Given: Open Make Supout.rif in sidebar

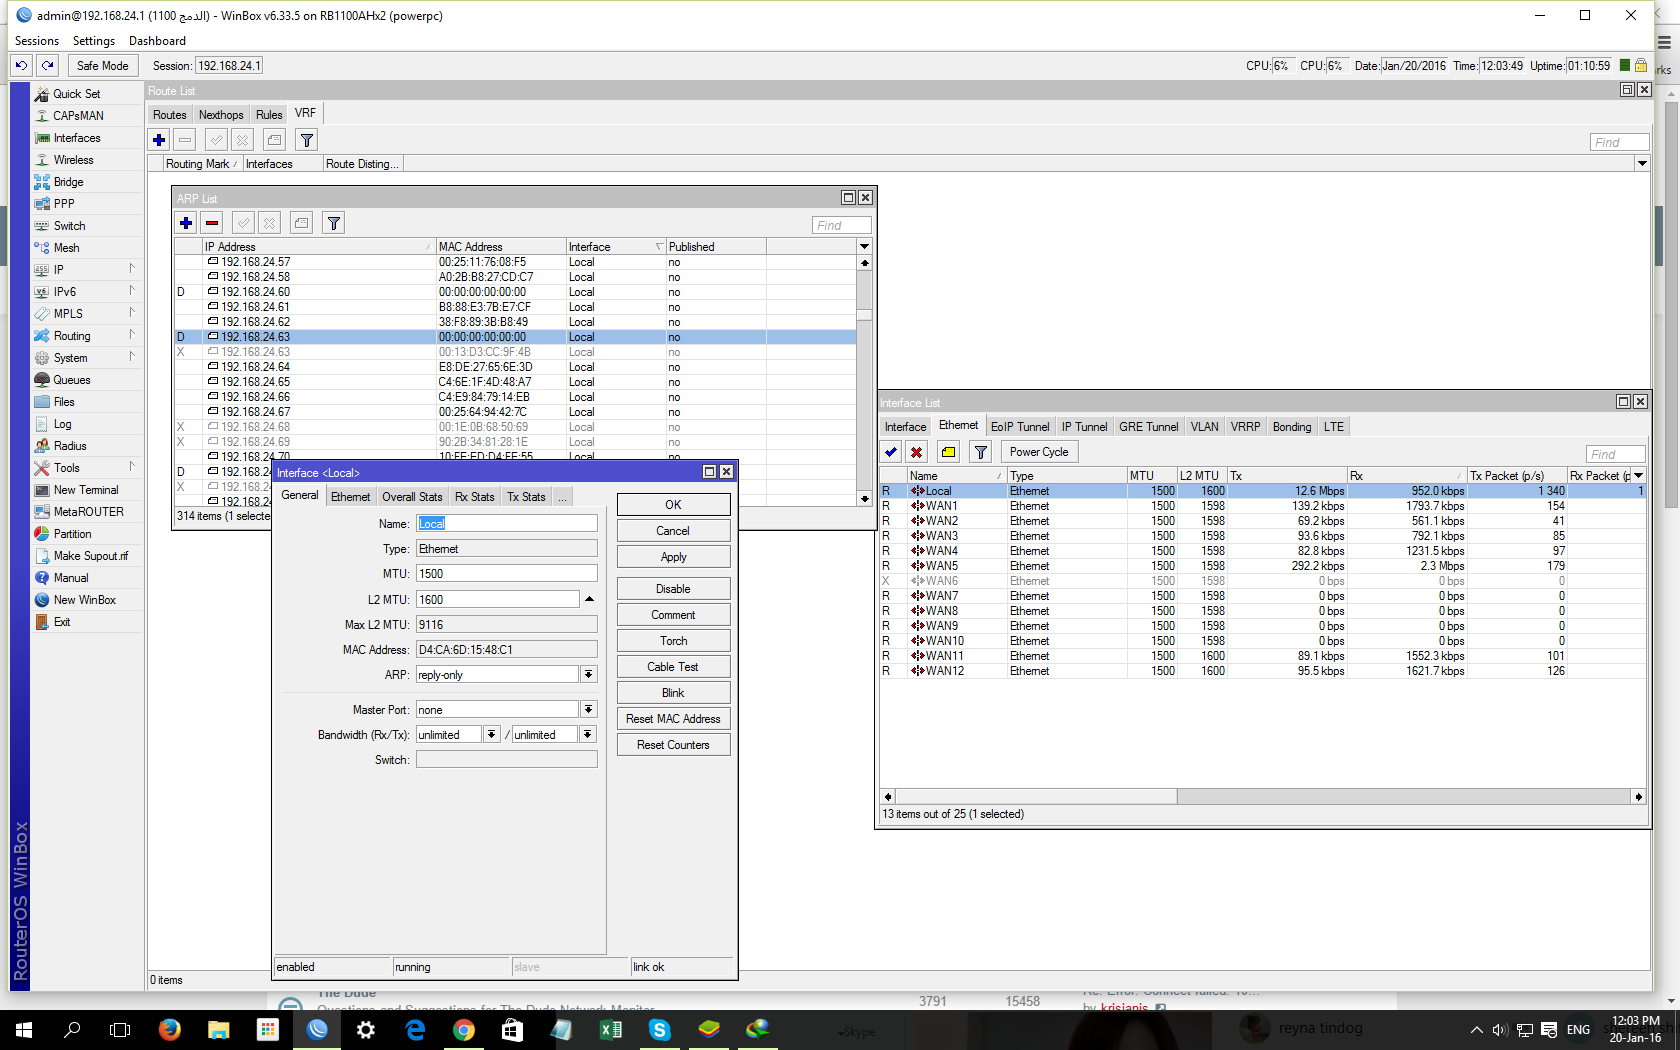Looking at the screenshot, I should [91, 556].
